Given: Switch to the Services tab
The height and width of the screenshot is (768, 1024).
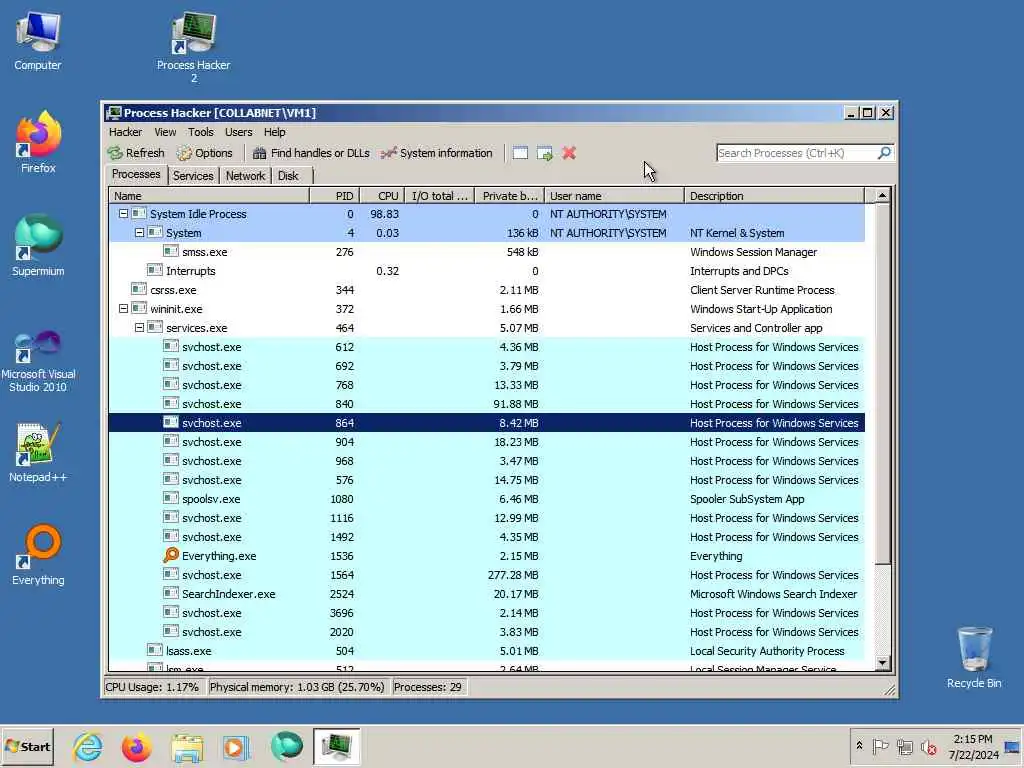Looking at the screenshot, I should click(193, 176).
